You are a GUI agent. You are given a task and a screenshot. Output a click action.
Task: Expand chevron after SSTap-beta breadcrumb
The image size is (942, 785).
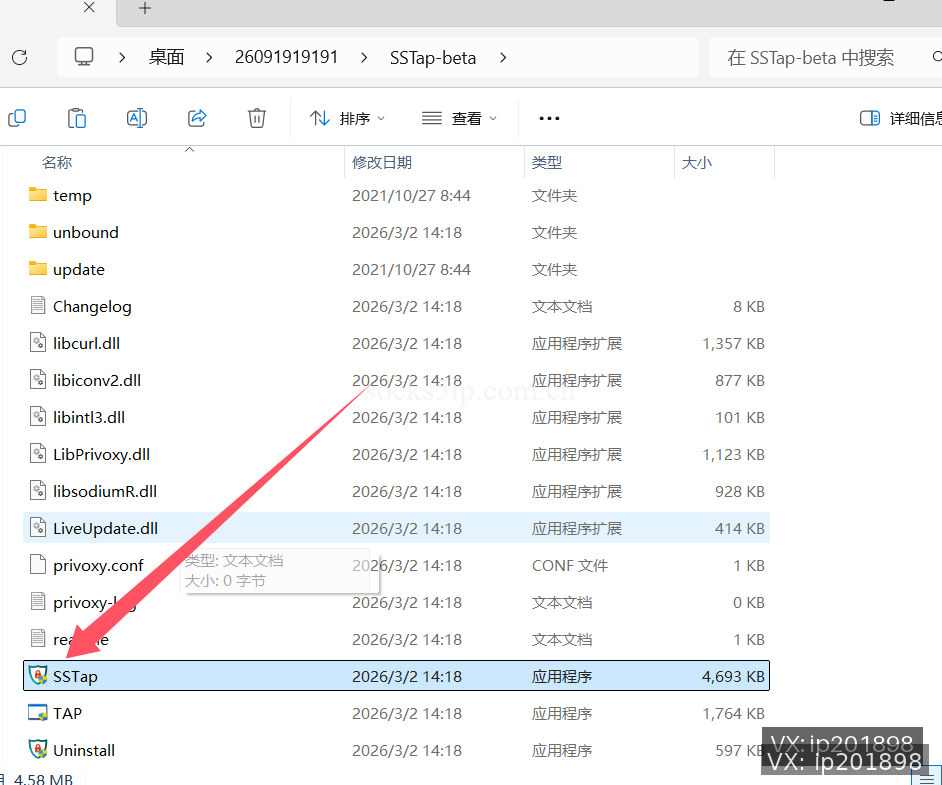(x=503, y=58)
